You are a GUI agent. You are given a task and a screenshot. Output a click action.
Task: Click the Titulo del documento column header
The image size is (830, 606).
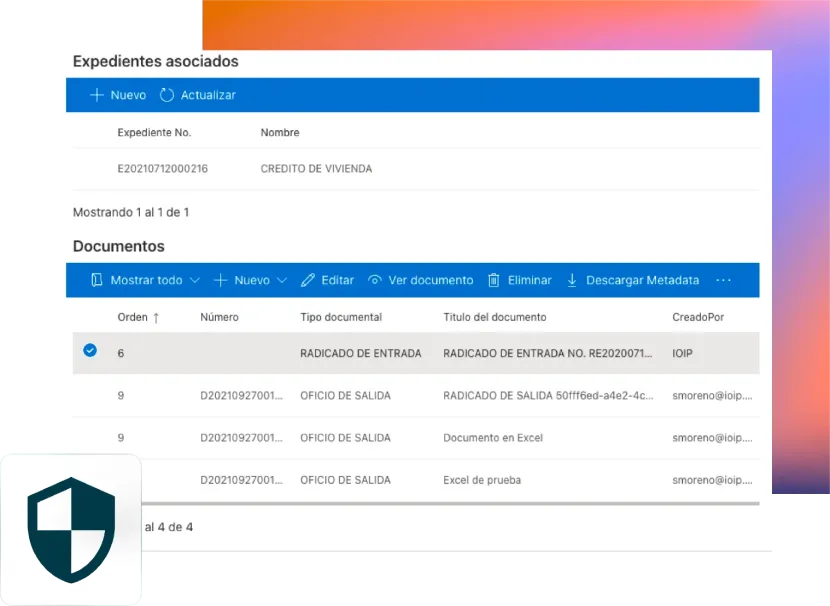(x=495, y=317)
